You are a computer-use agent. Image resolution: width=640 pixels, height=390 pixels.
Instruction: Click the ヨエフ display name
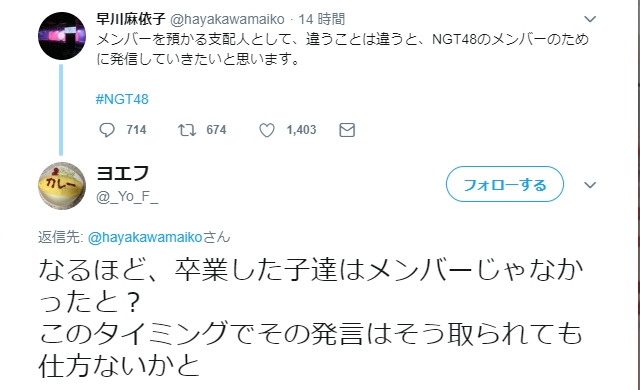(x=122, y=173)
